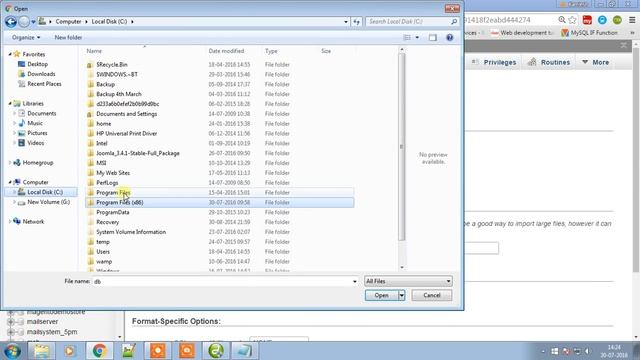
Task: Open the help icon in dialog toolbar
Action: point(449,38)
